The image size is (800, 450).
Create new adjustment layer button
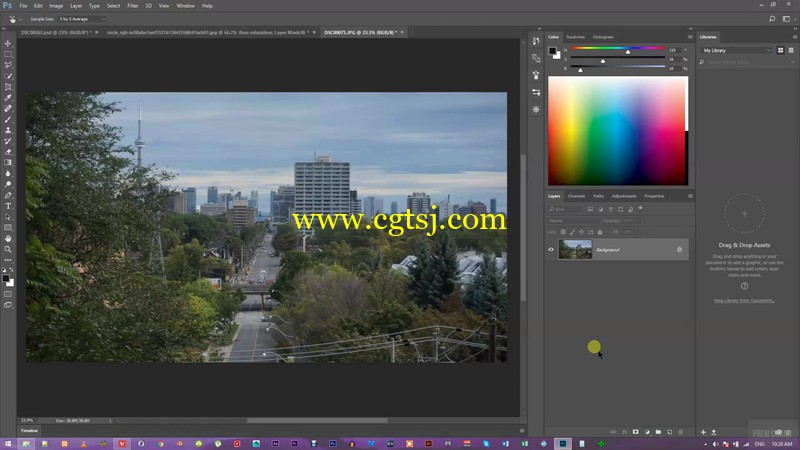pos(647,432)
